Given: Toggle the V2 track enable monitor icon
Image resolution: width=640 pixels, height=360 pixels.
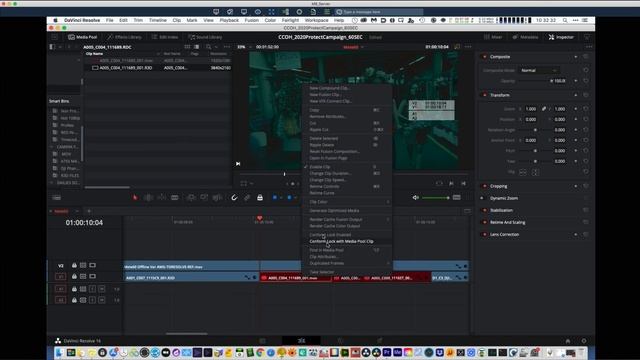Looking at the screenshot, I should tap(93, 265).
